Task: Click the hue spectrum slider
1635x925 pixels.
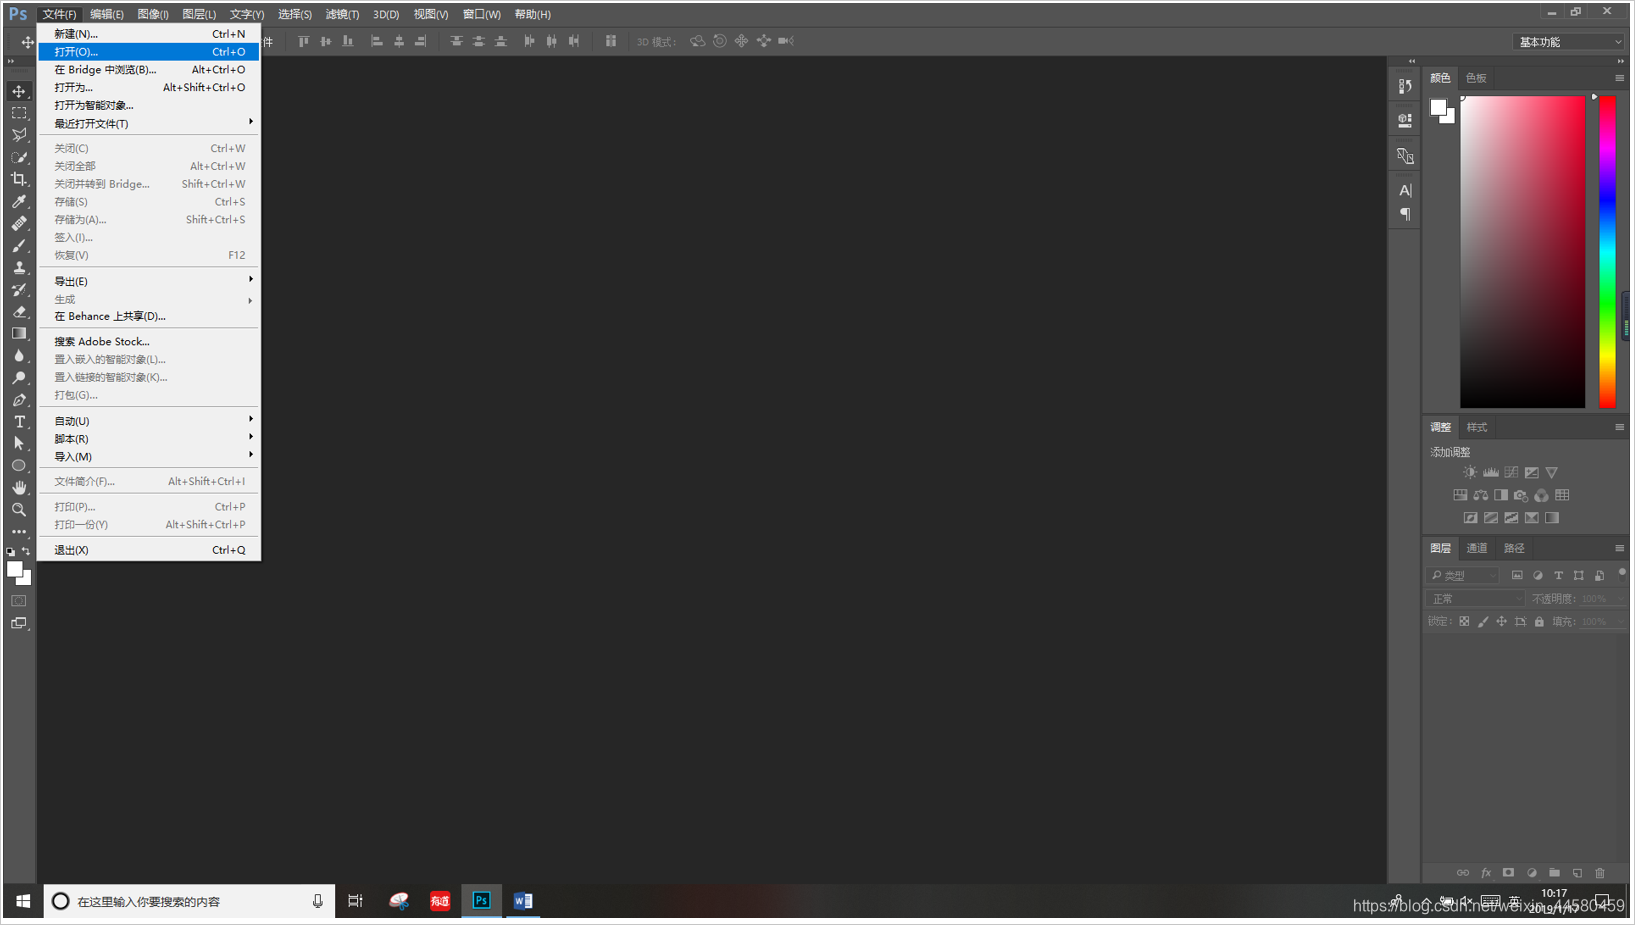Action: click(1607, 252)
